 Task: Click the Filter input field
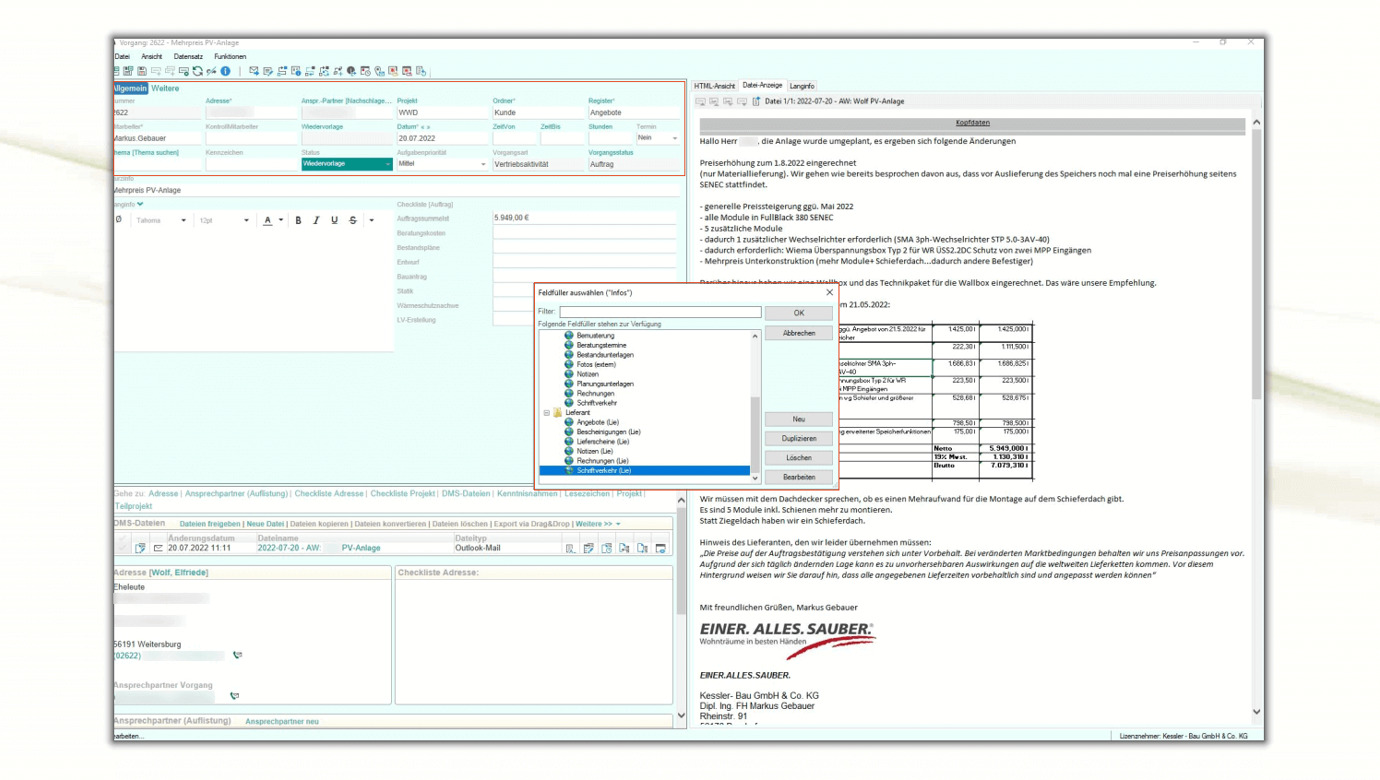[x=660, y=312]
